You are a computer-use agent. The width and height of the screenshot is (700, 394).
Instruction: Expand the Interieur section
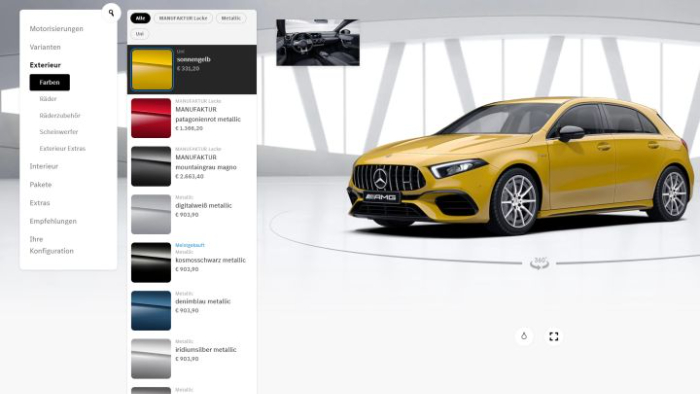point(44,166)
